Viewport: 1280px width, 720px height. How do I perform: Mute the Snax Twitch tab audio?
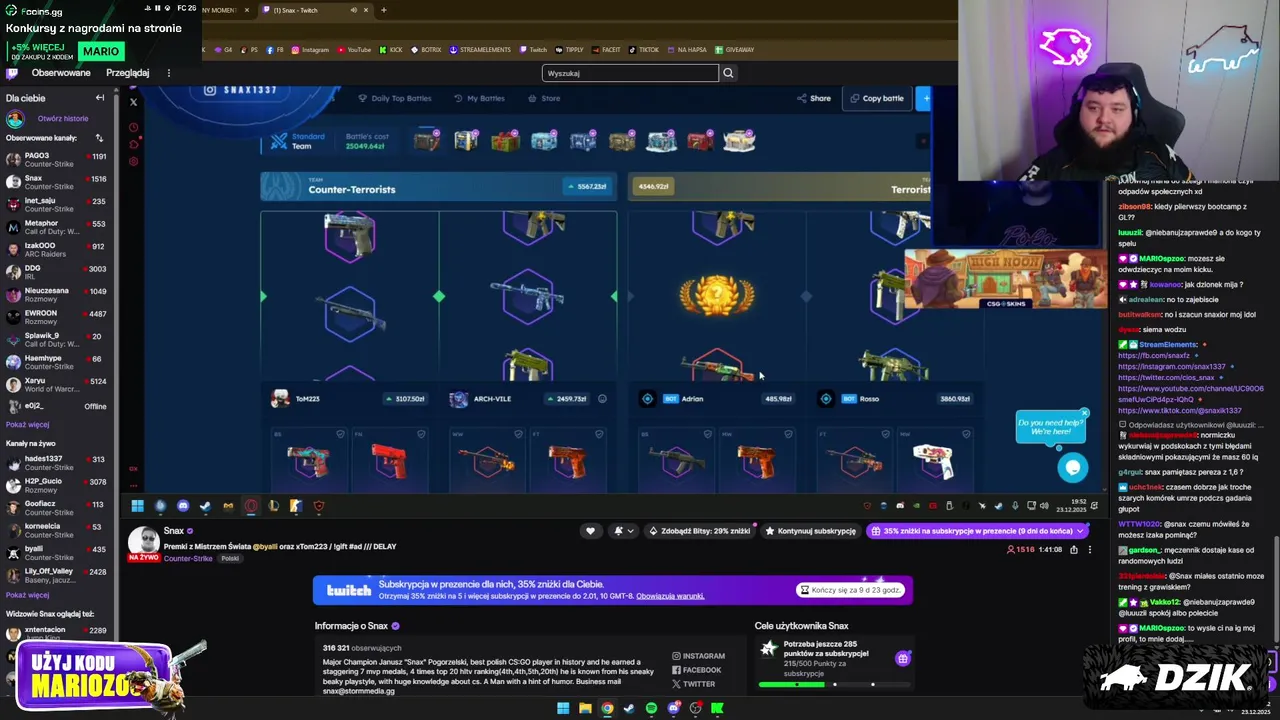click(x=353, y=10)
